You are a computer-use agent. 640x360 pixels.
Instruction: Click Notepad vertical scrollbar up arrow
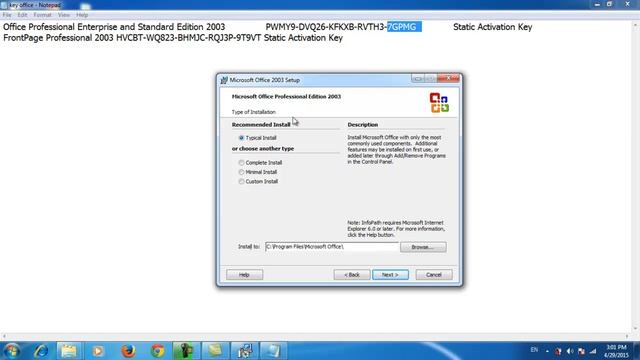tap(636, 25)
